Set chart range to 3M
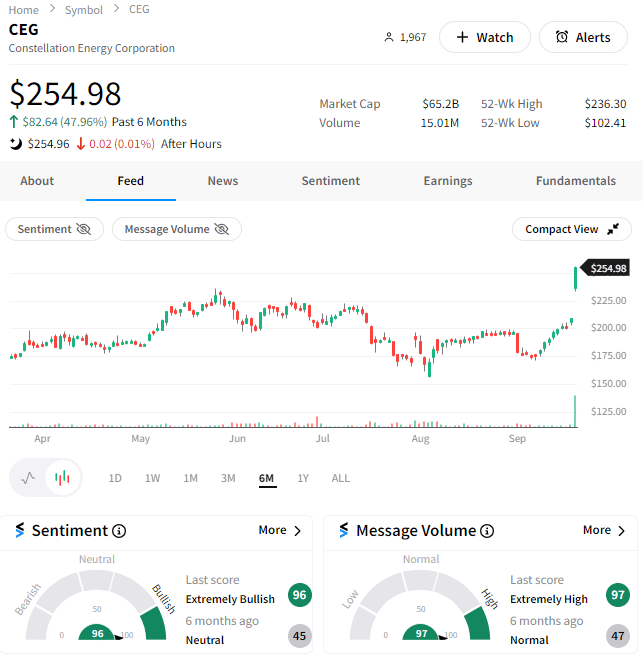This screenshot has width=643, height=656. (228, 478)
